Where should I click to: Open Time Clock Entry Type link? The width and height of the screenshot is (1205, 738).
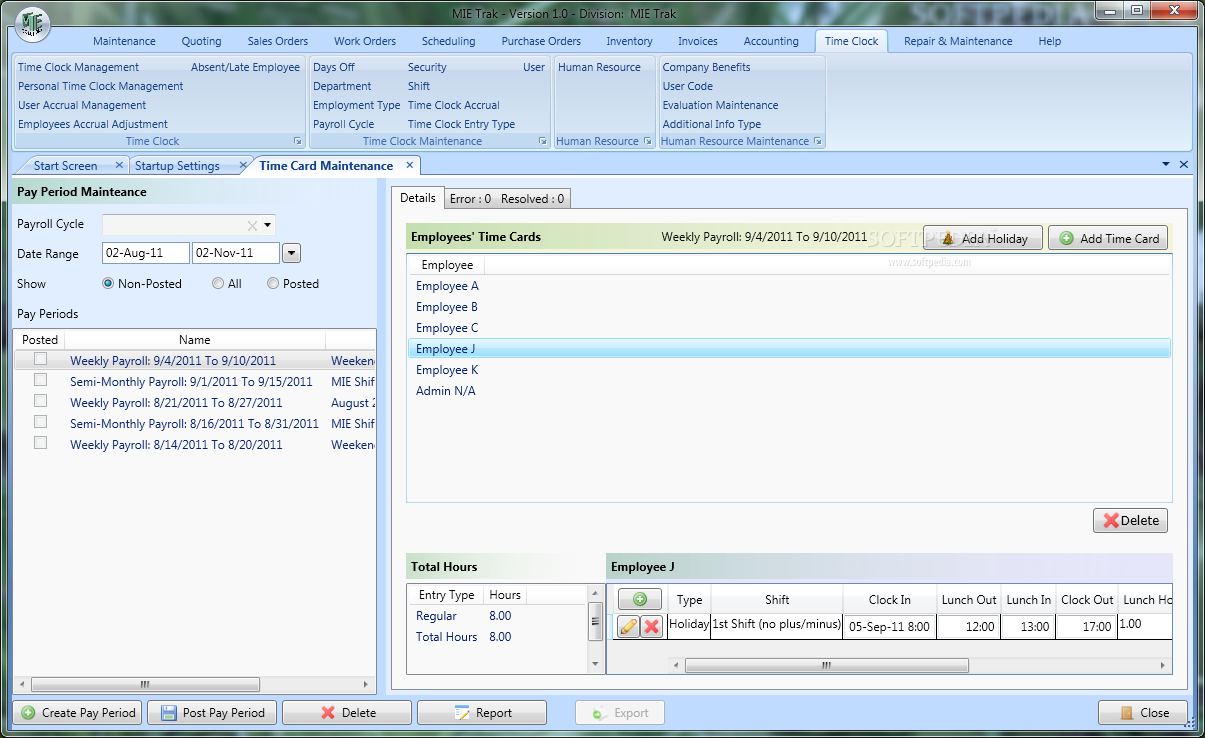461,124
